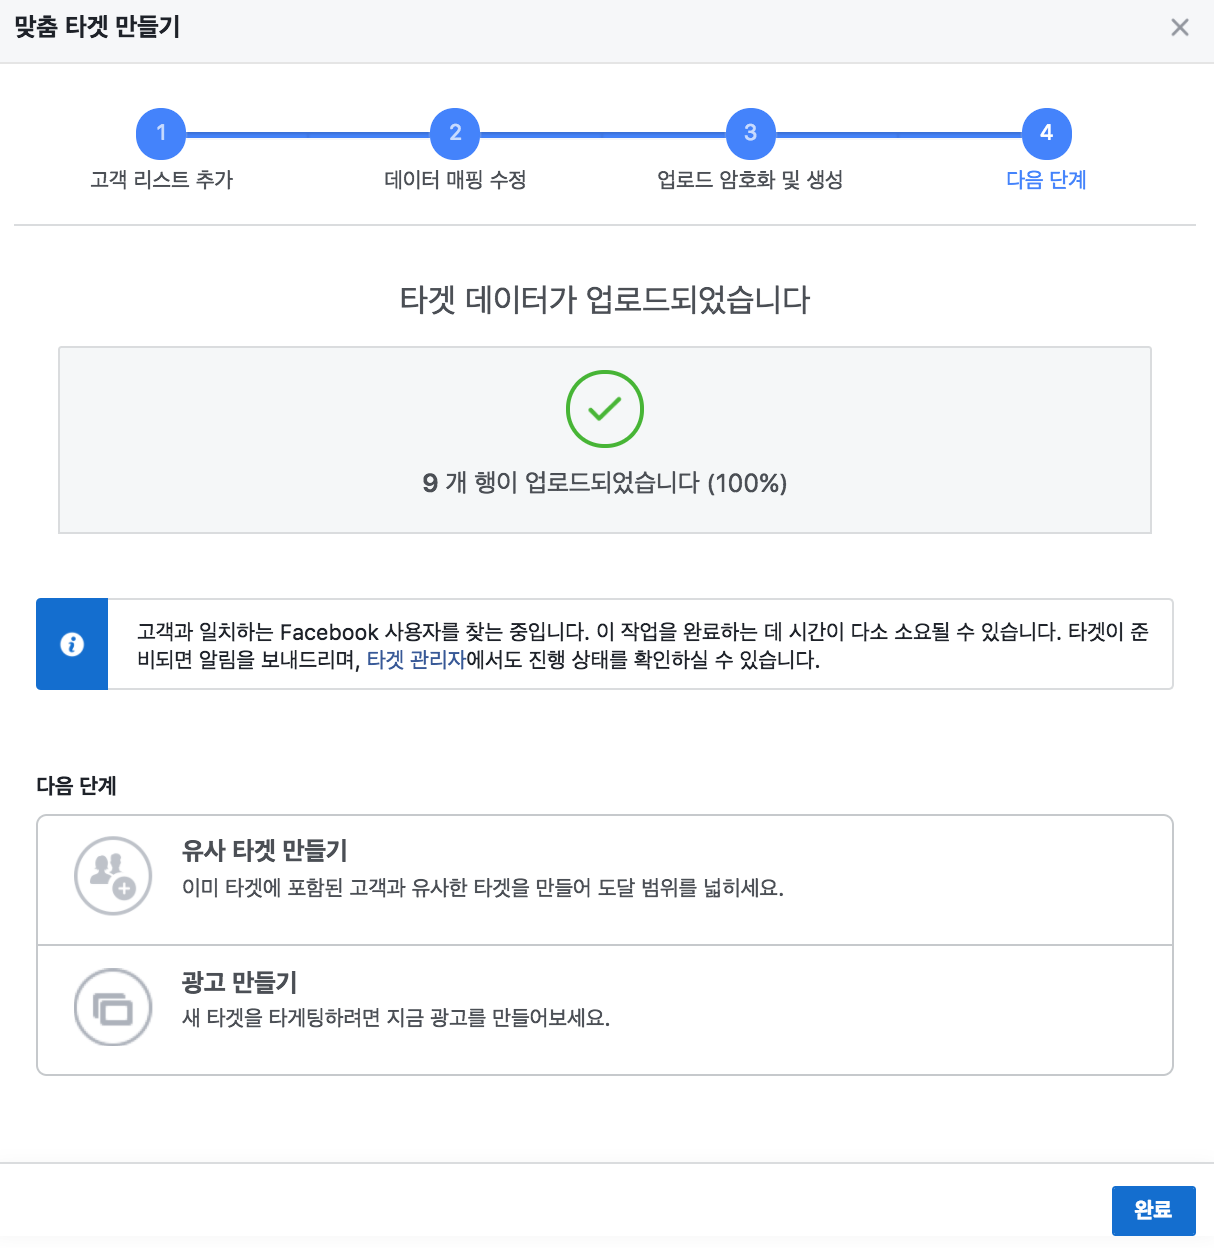This screenshot has width=1214, height=1248.
Task: Select step circle 4 for 다음 단계
Action: pos(1046,133)
